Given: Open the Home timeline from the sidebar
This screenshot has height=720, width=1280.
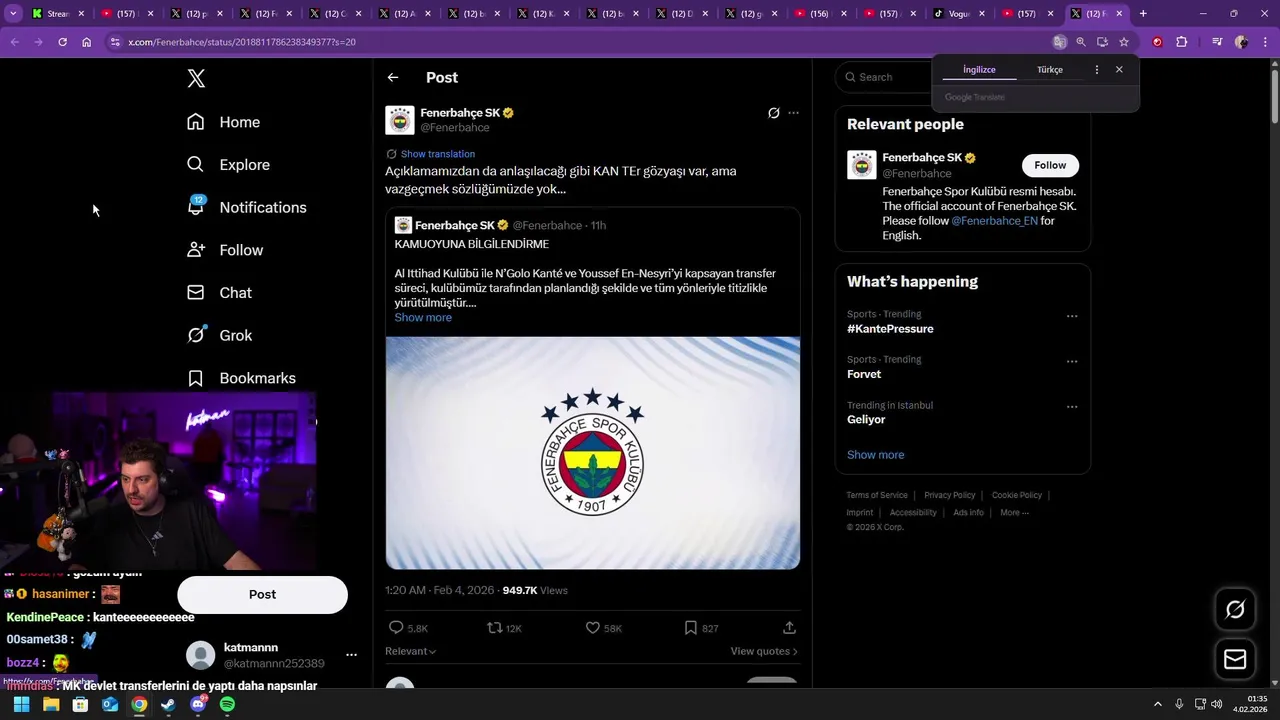Looking at the screenshot, I should click(x=224, y=122).
